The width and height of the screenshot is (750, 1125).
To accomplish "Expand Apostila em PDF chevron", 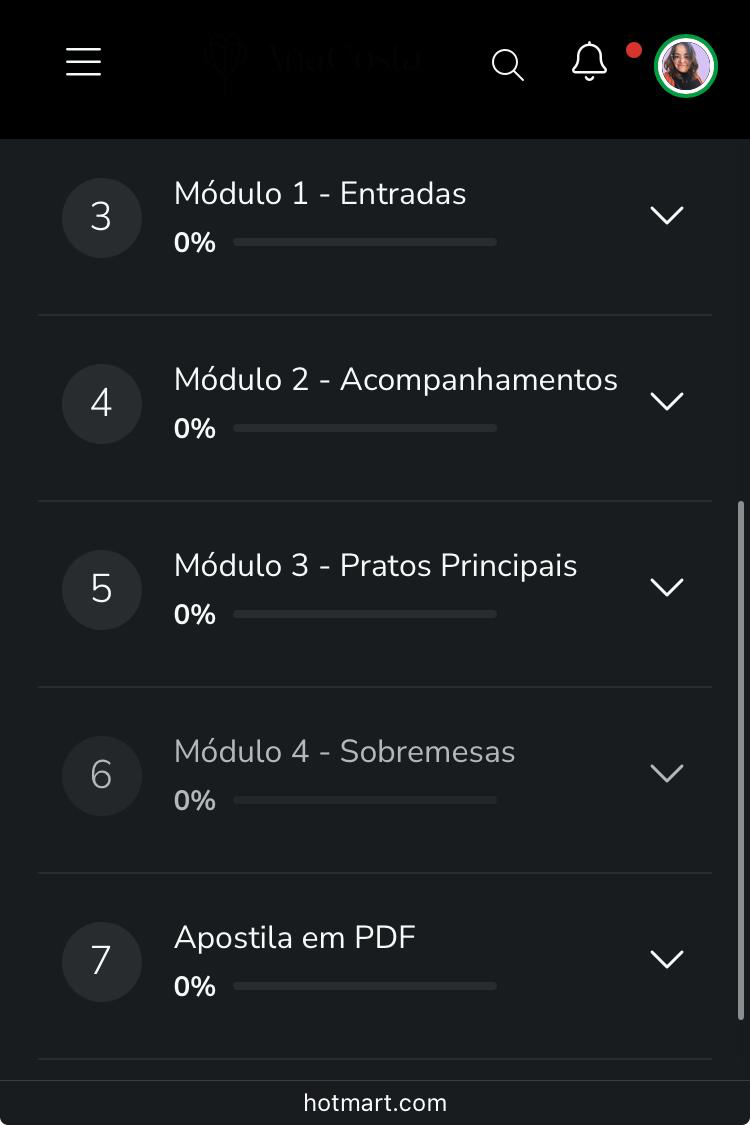I will pos(667,959).
